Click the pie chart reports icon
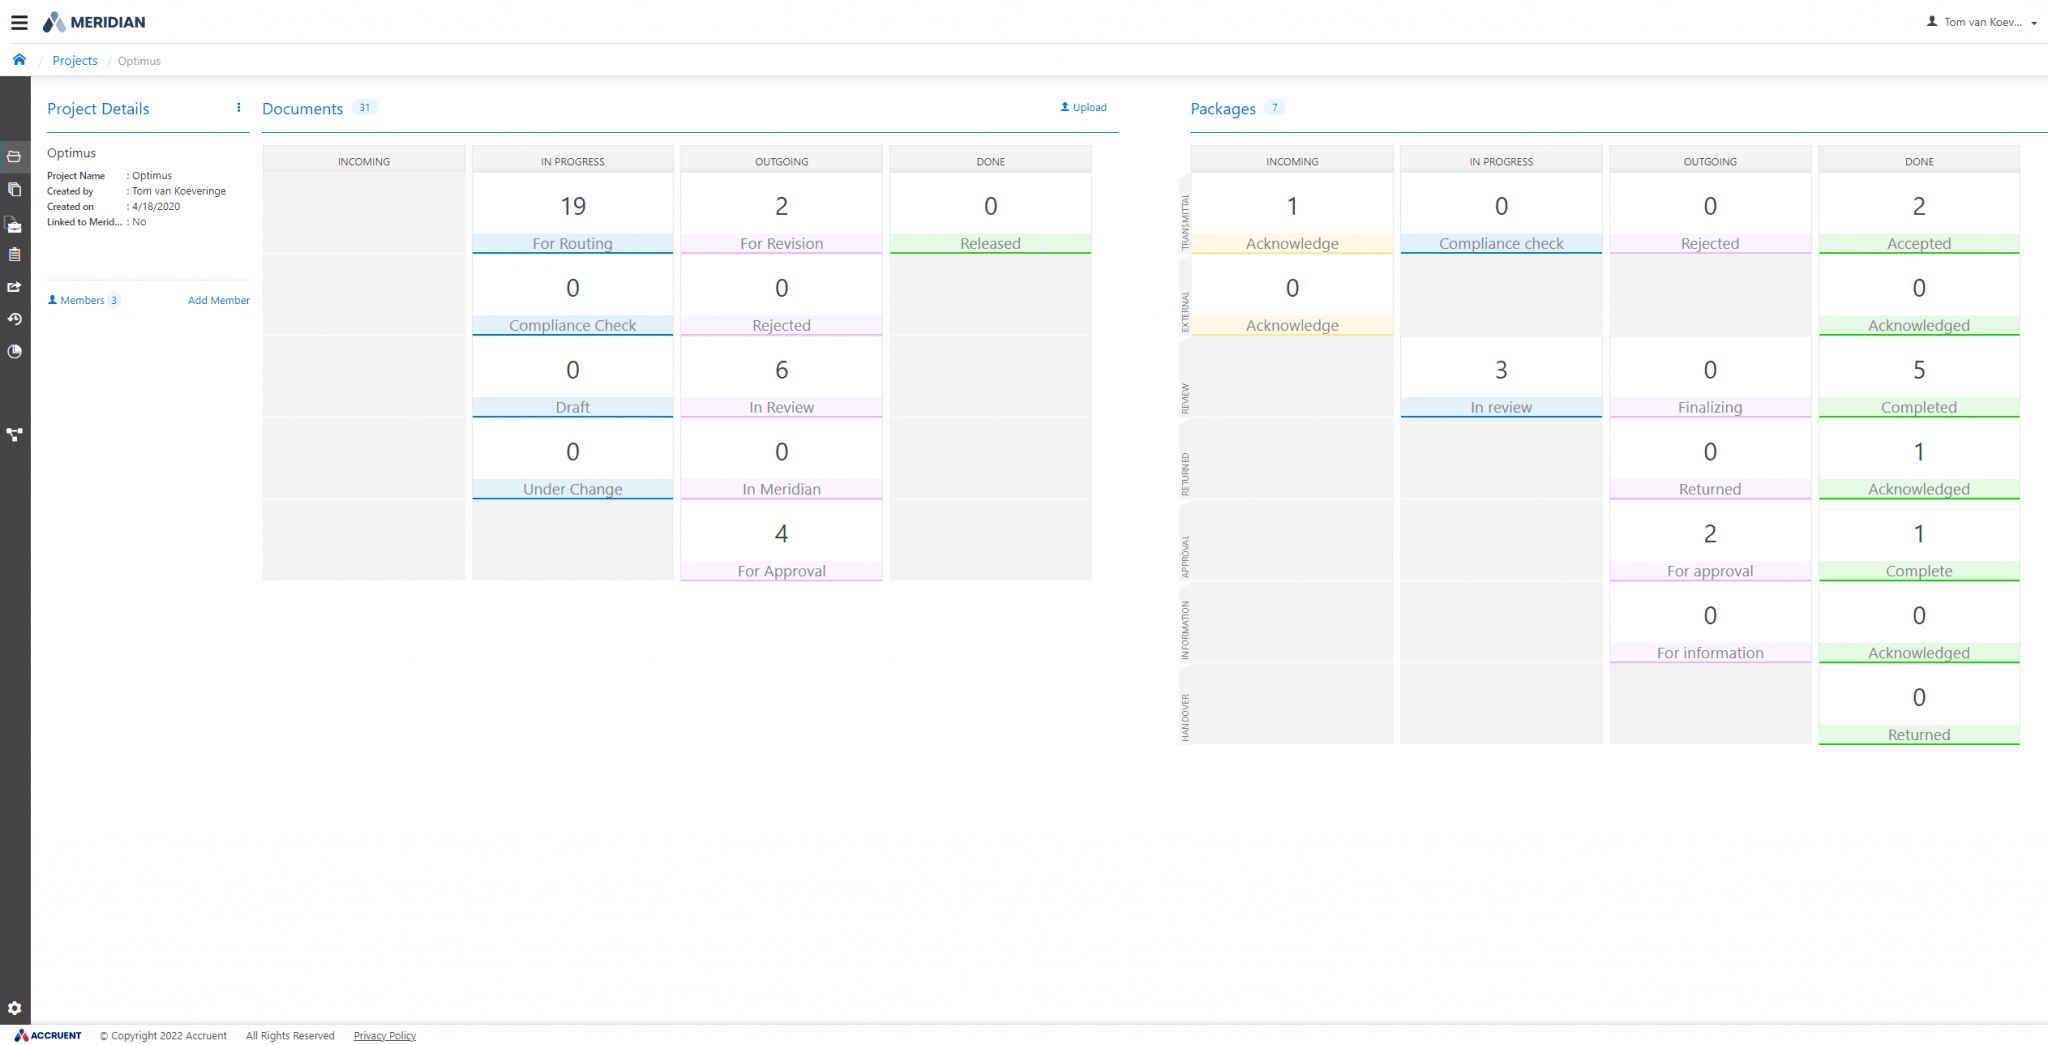Viewport: 2048px width, 1045px height. point(14,351)
